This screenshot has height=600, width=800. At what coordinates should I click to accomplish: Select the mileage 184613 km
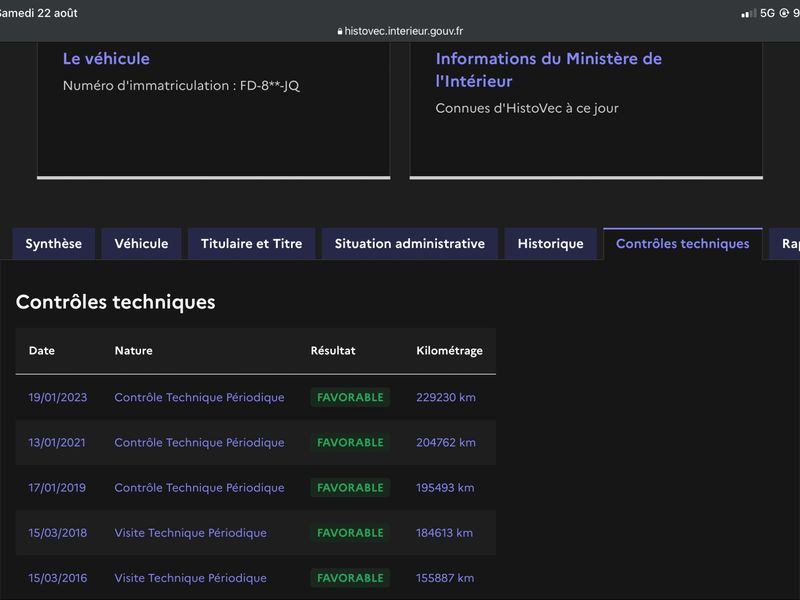pos(444,533)
